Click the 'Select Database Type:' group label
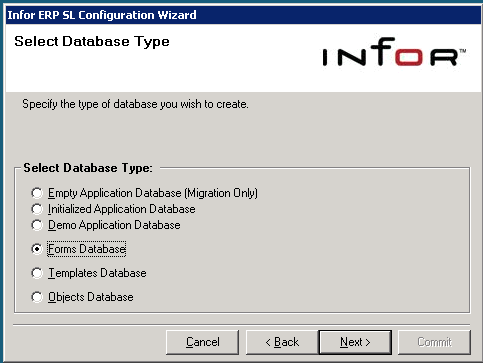The width and height of the screenshot is (483, 363). [88, 168]
